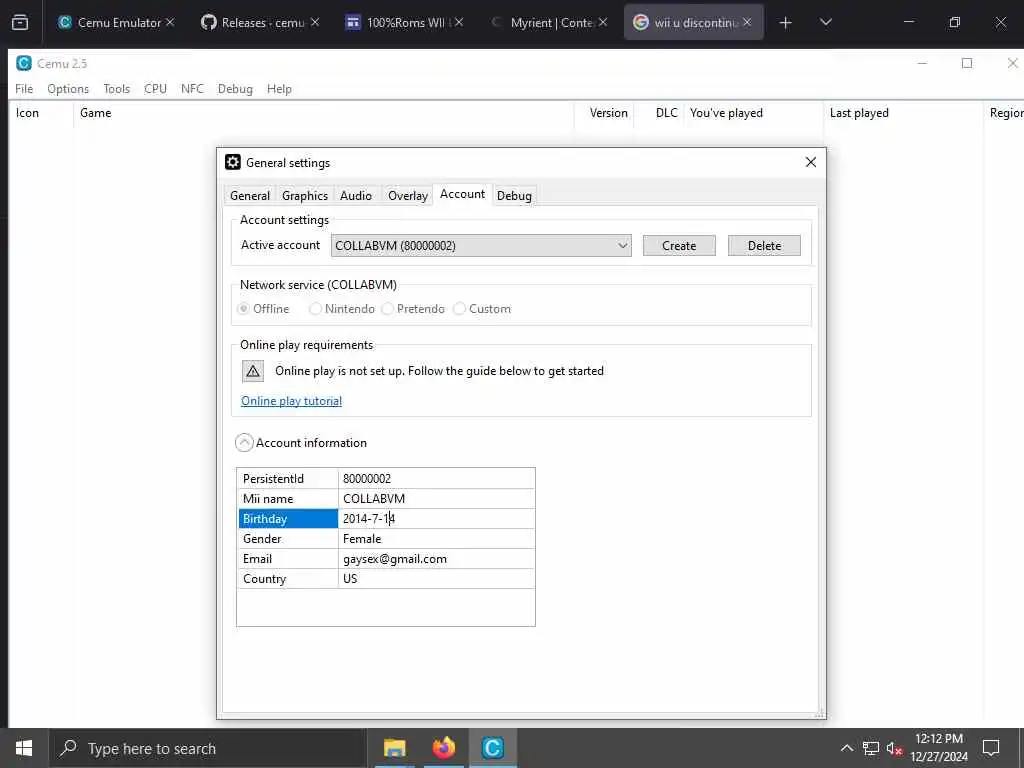This screenshot has width=1024, height=768.
Task: Open File Explorer from the taskbar
Action: (x=394, y=748)
